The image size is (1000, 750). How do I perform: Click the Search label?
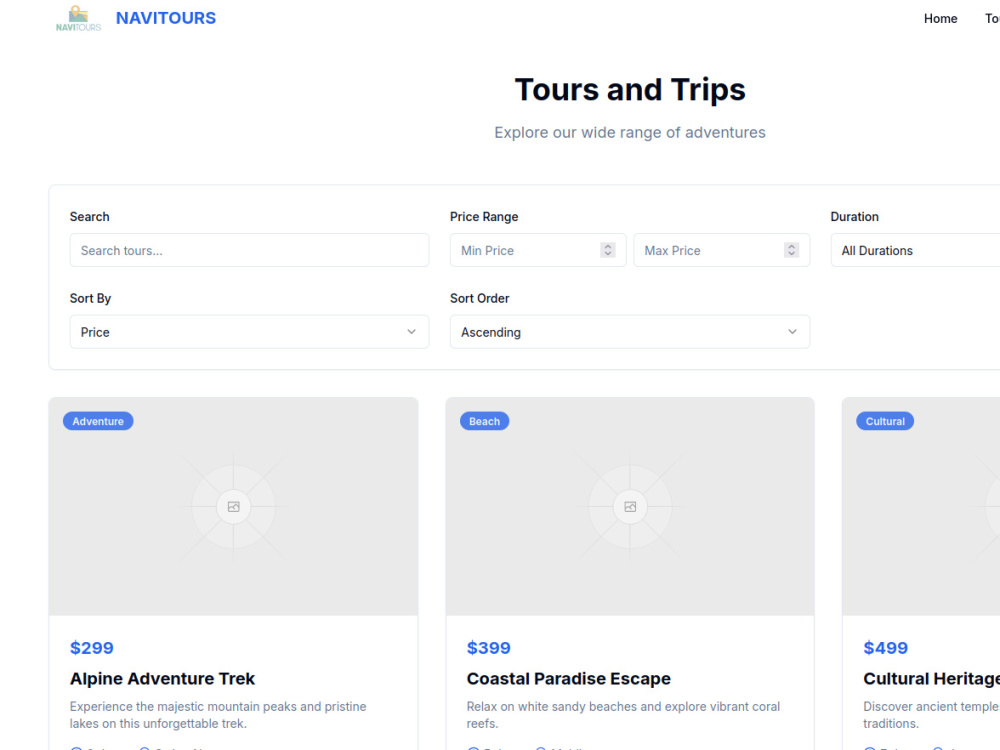[x=89, y=217]
